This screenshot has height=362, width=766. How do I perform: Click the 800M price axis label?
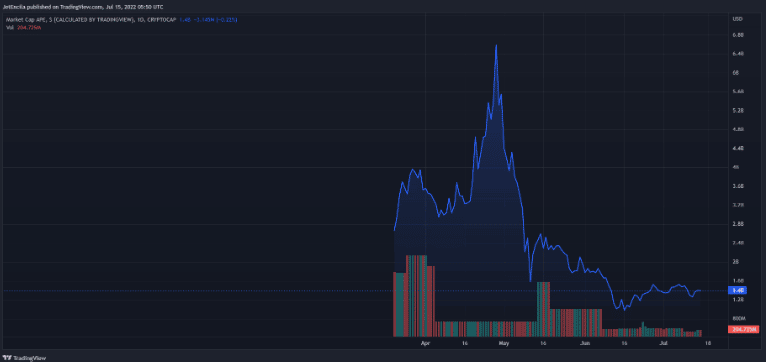pos(738,319)
